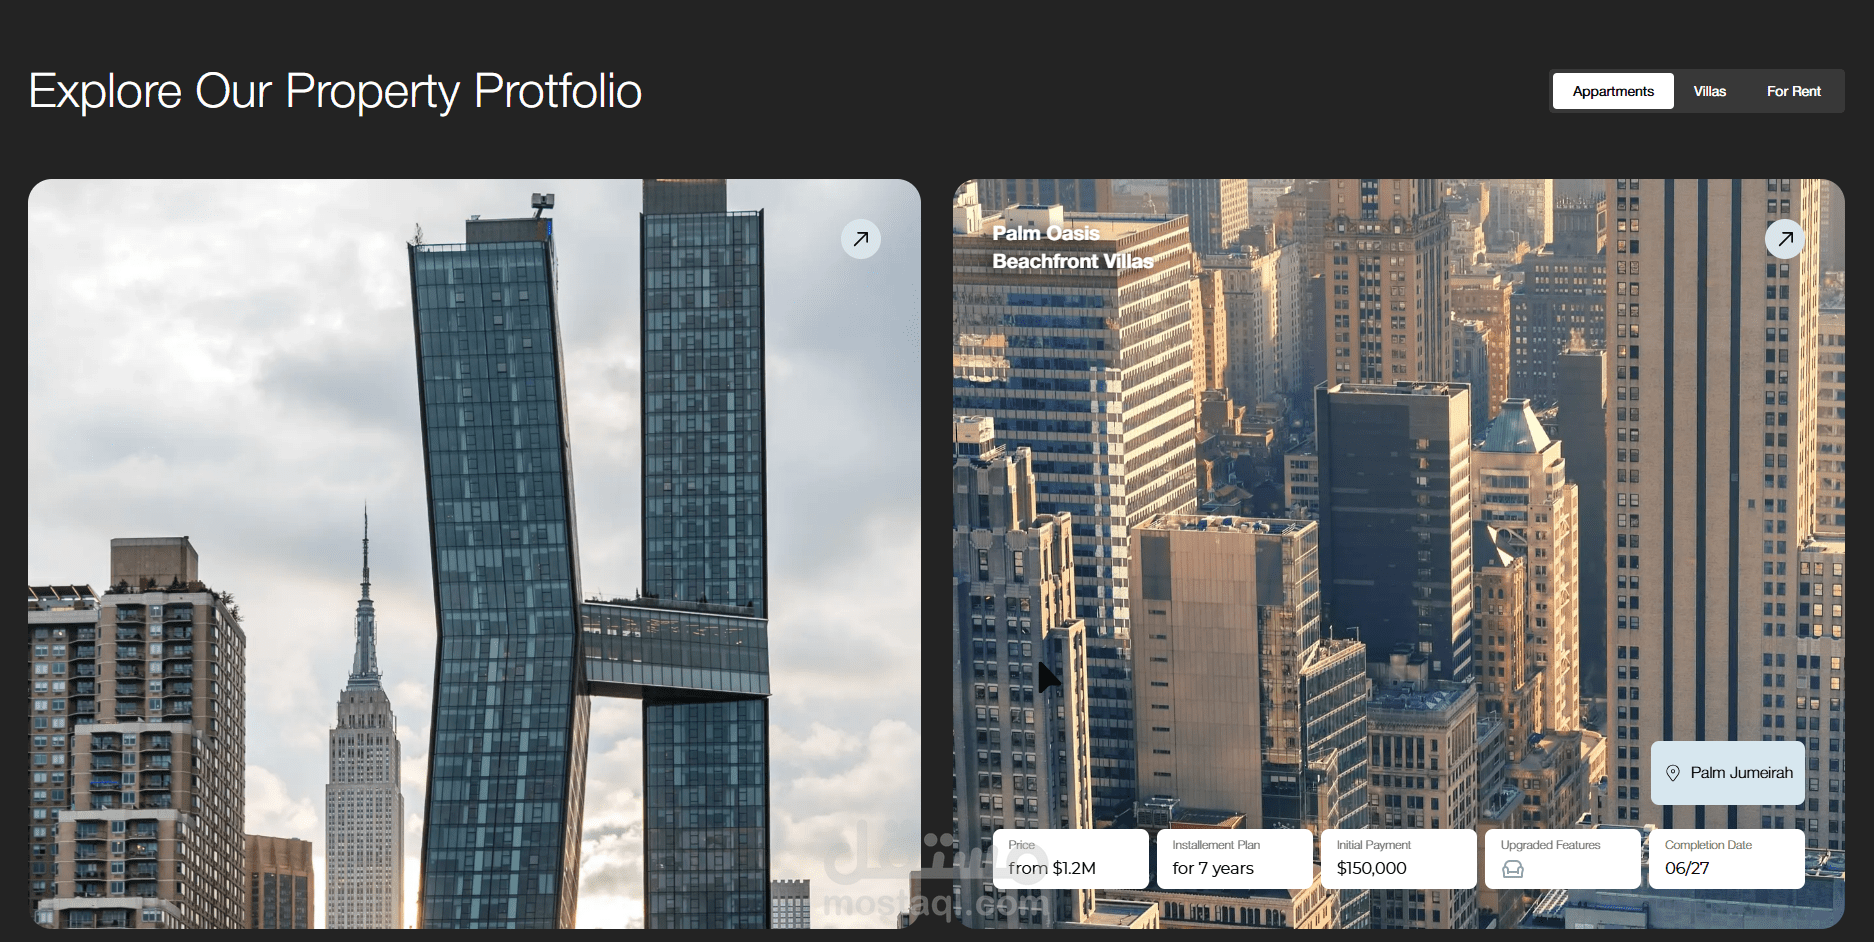The image size is (1874, 942).
Task: Click the $150,000 amount text
Action: coord(1371,868)
